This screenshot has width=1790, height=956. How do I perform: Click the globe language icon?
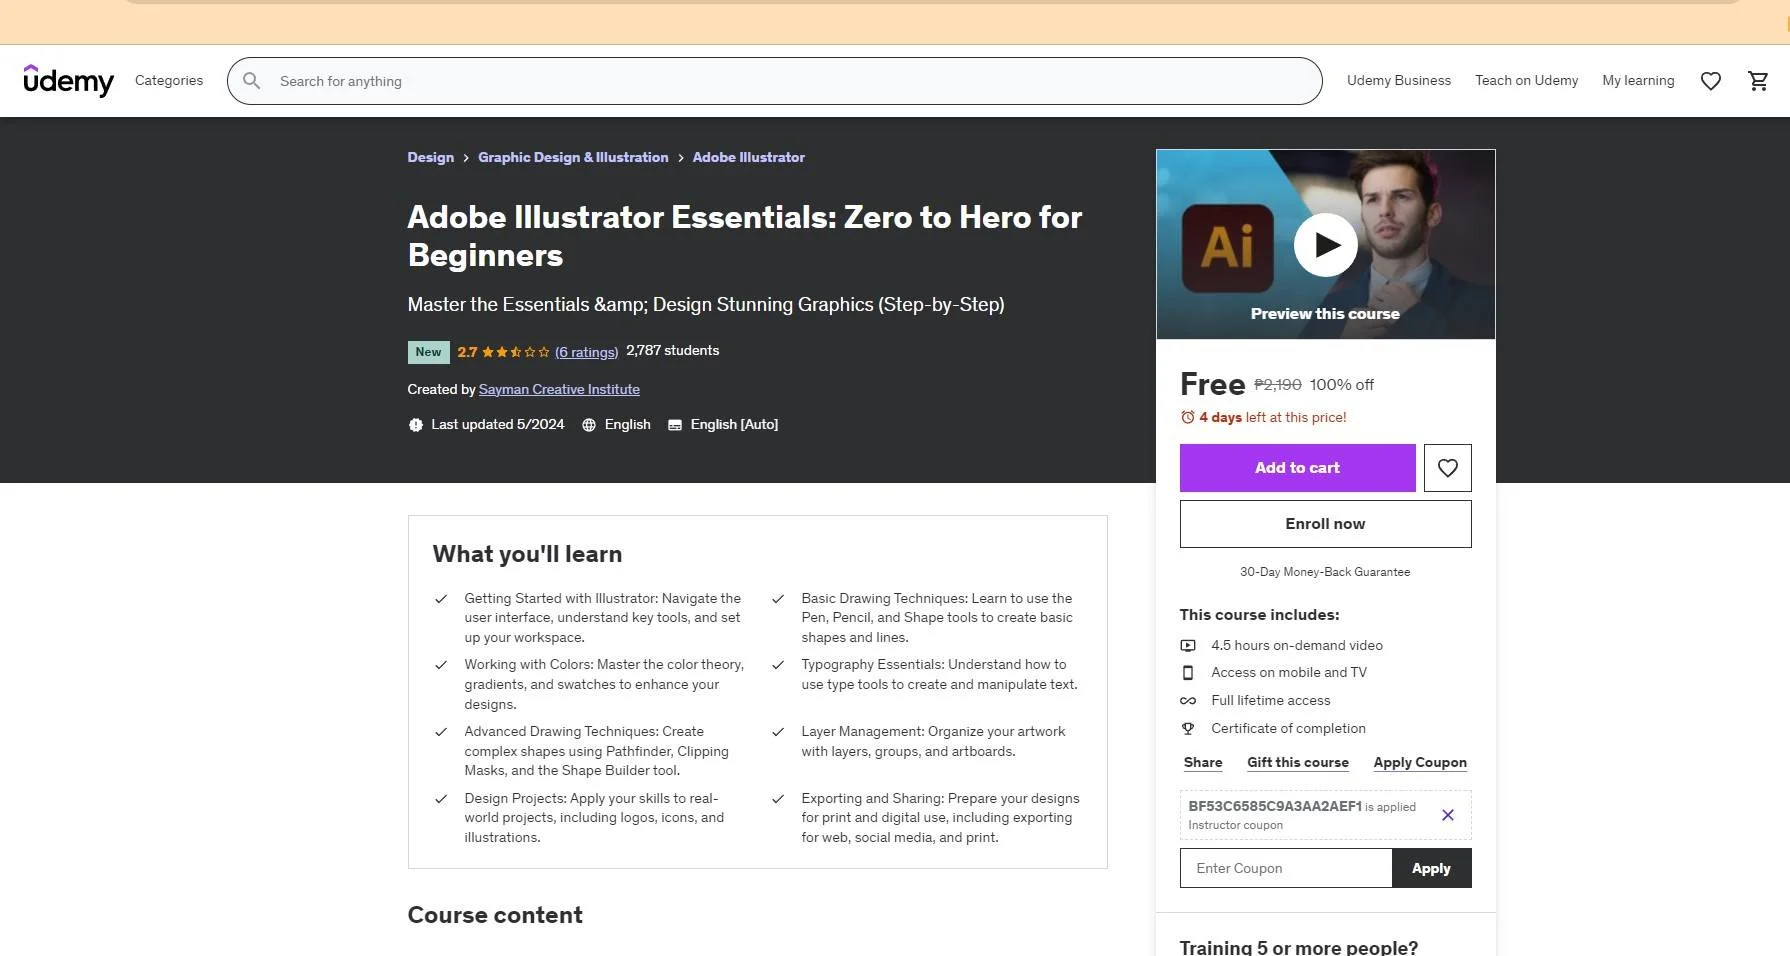pos(589,425)
